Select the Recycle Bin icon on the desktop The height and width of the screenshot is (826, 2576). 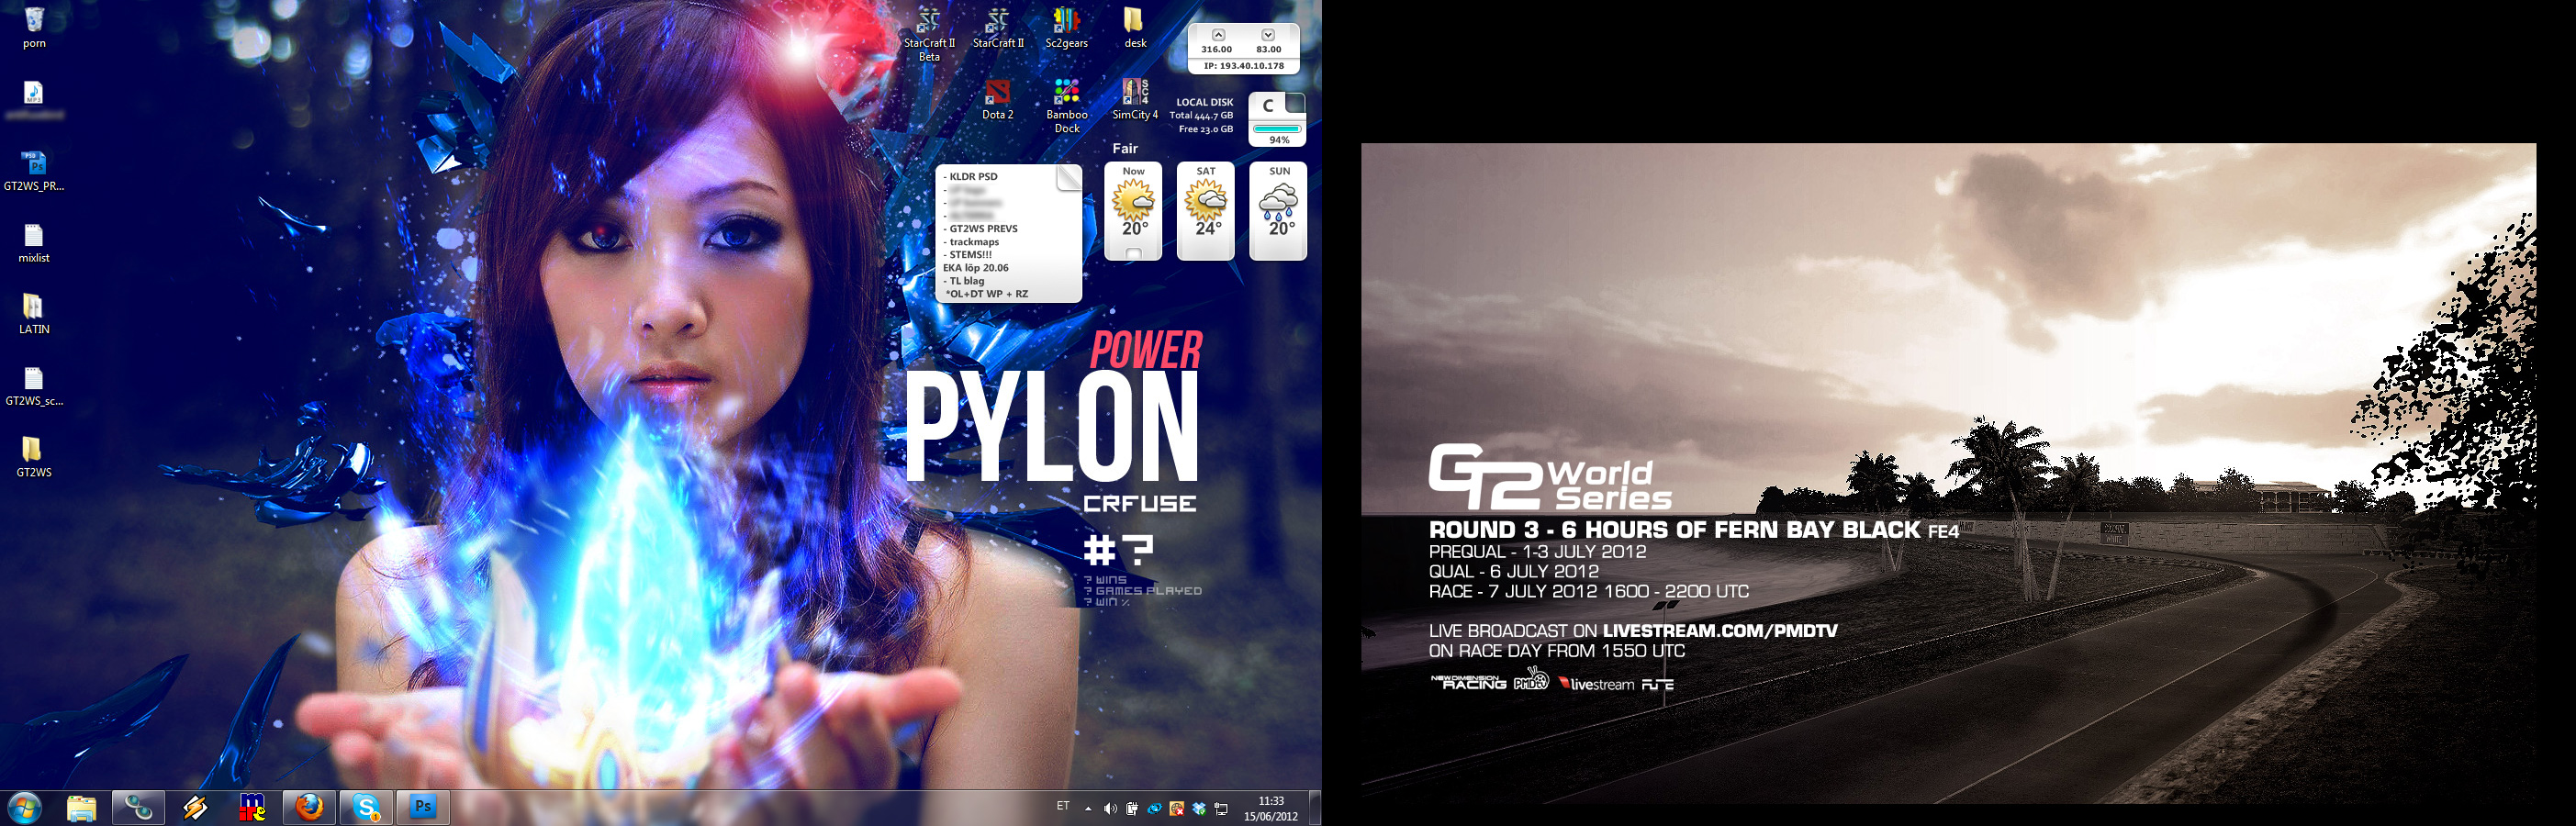(x=34, y=27)
